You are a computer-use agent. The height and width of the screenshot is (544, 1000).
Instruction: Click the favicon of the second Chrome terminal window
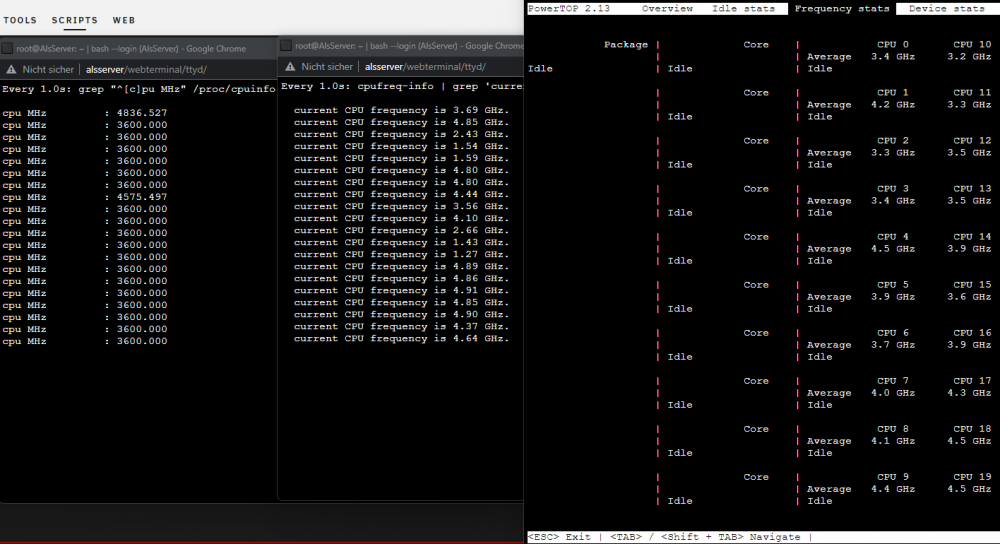(x=286, y=45)
